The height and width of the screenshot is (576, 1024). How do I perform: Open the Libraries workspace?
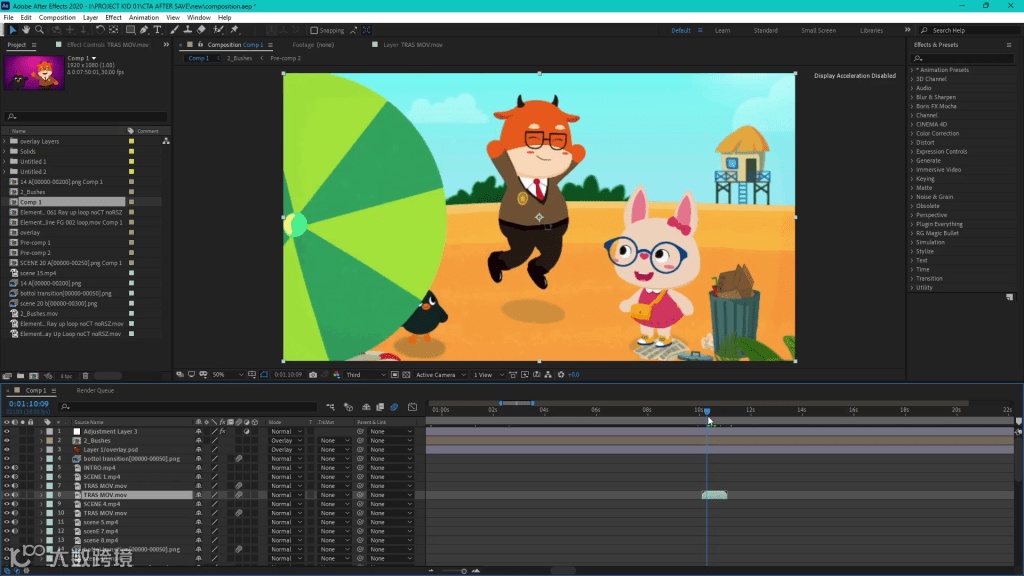871,31
